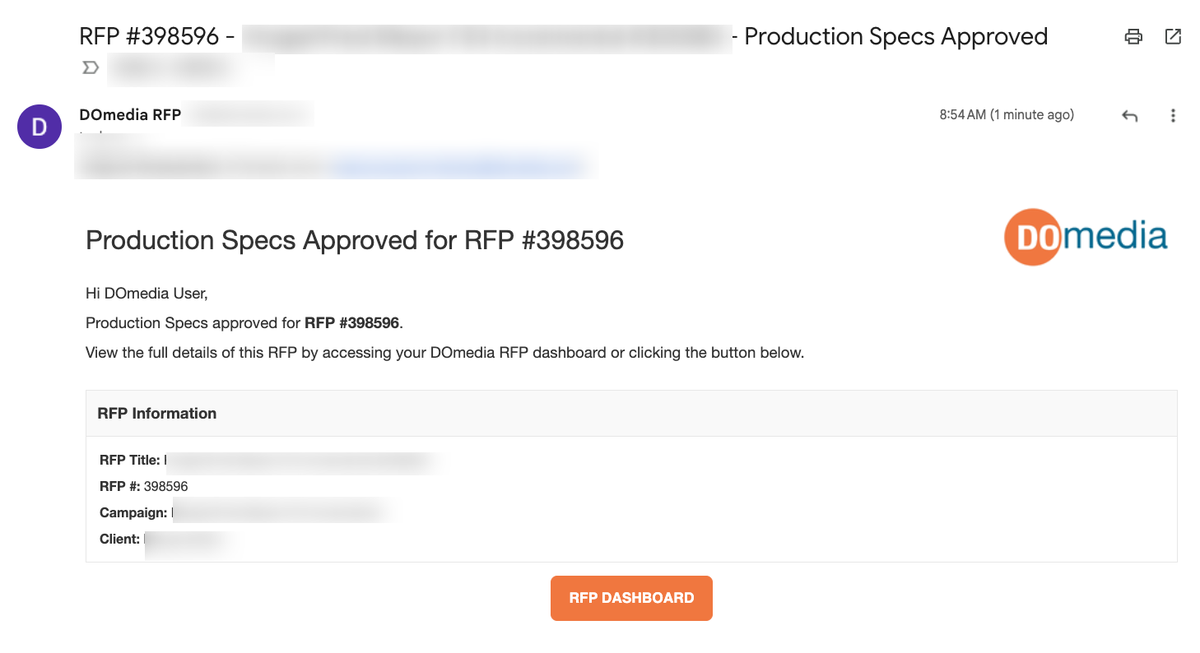Click the purple D sender avatar
The height and width of the screenshot is (653, 1200).
[40, 127]
